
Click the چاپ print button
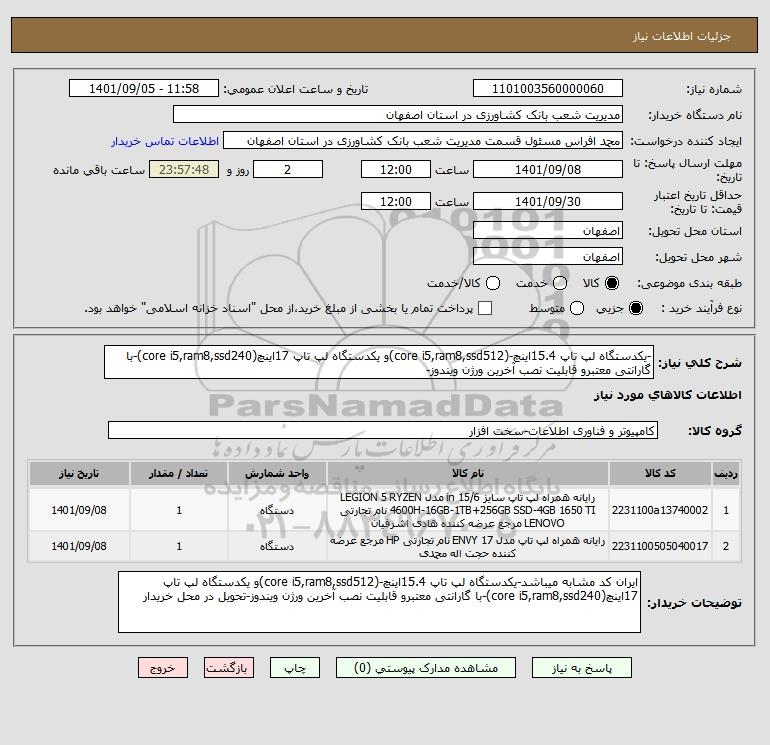click(295, 668)
